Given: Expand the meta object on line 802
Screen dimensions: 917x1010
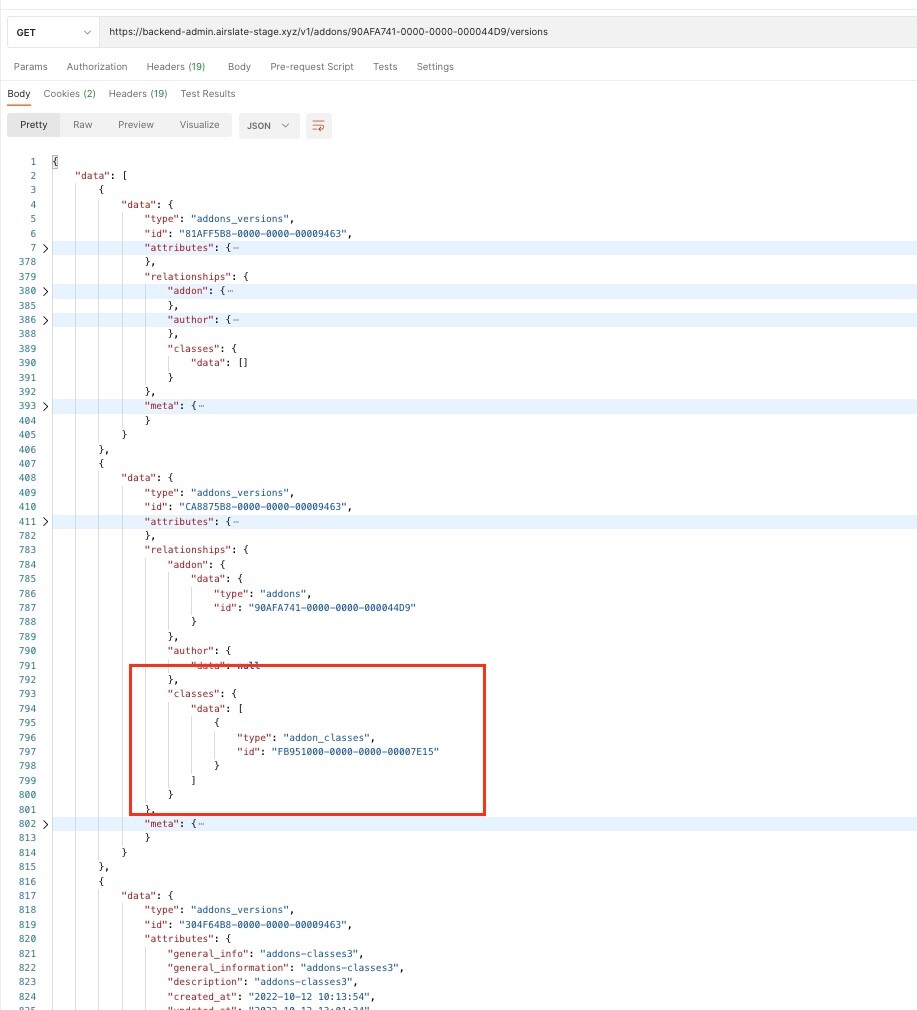Looking at the screenshot, I should point(45,823).
